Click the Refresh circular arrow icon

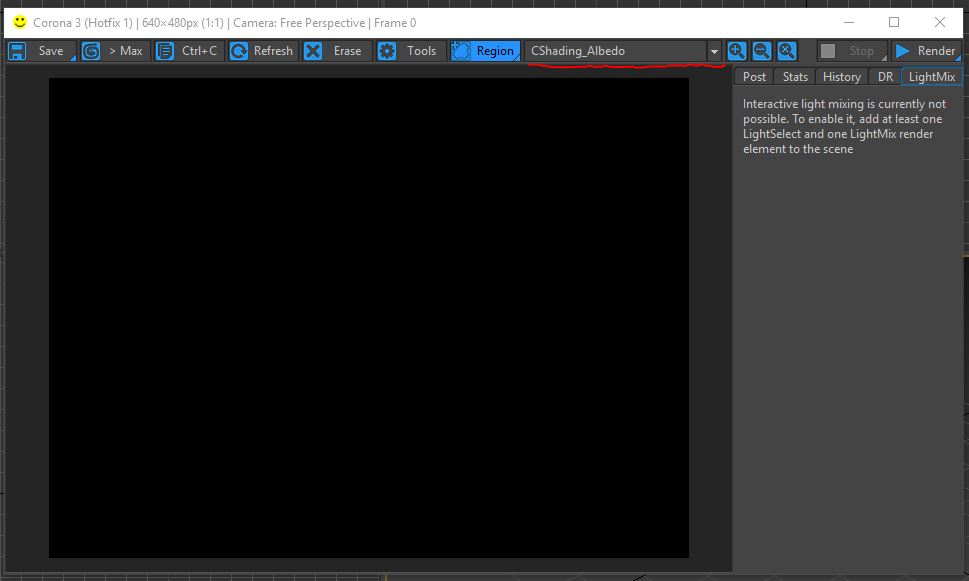(x=239, y=51)
